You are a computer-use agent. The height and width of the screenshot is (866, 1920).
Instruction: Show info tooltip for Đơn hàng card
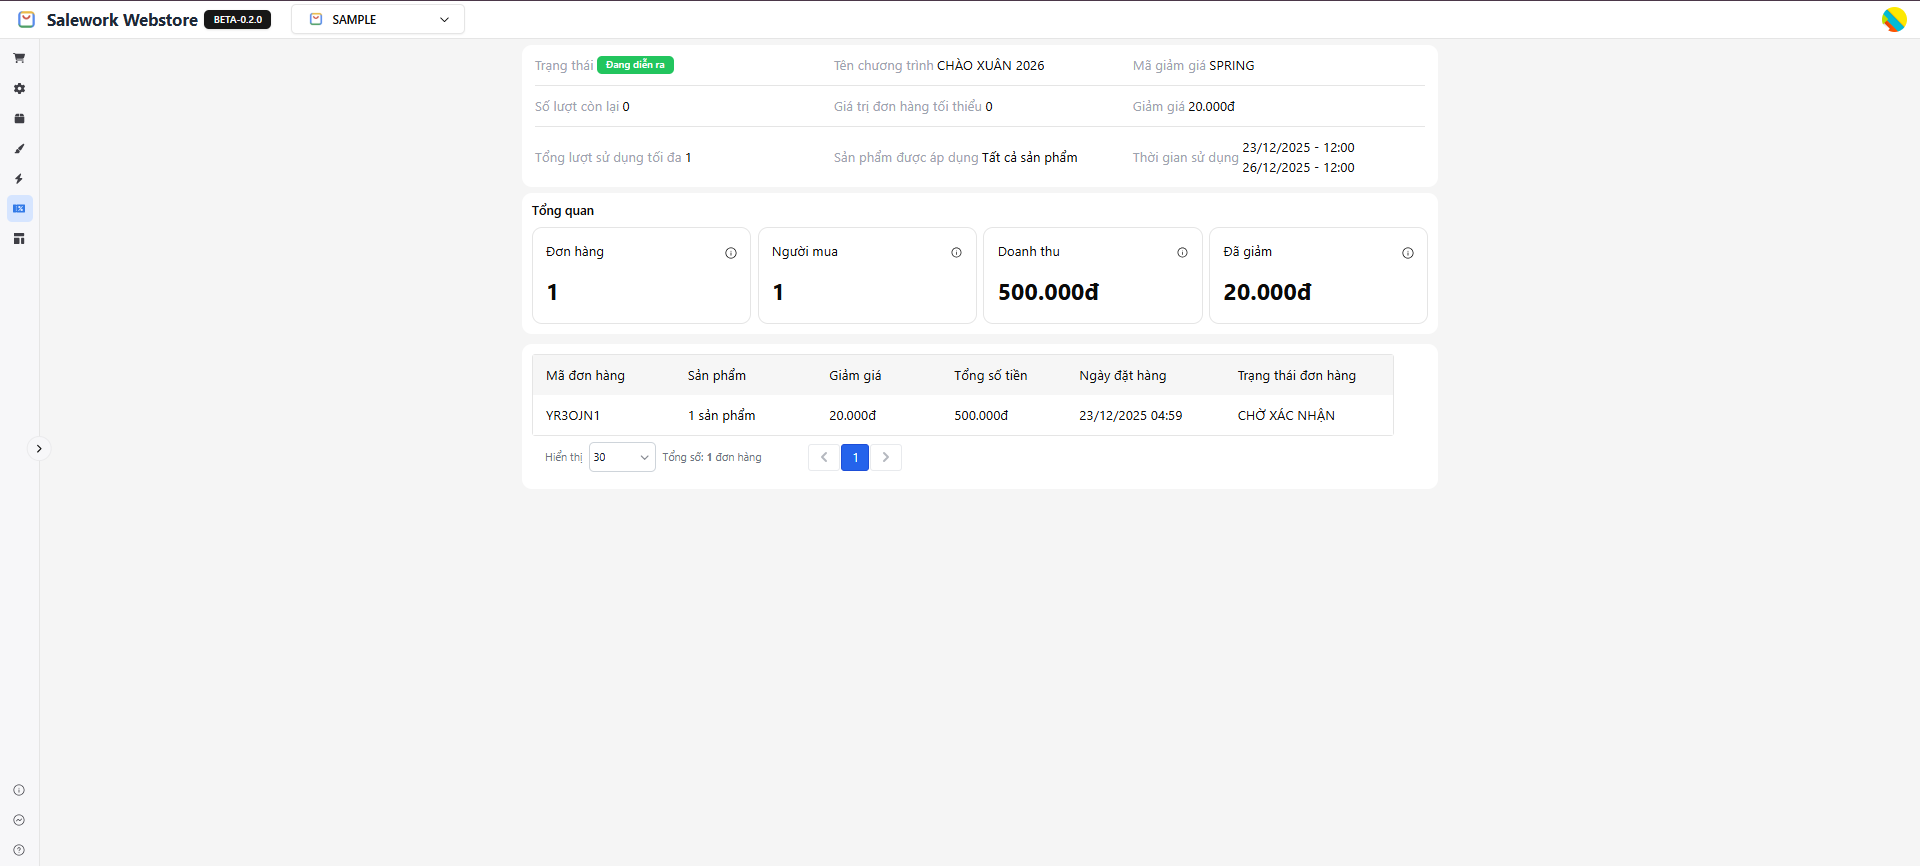click(731, 253)
